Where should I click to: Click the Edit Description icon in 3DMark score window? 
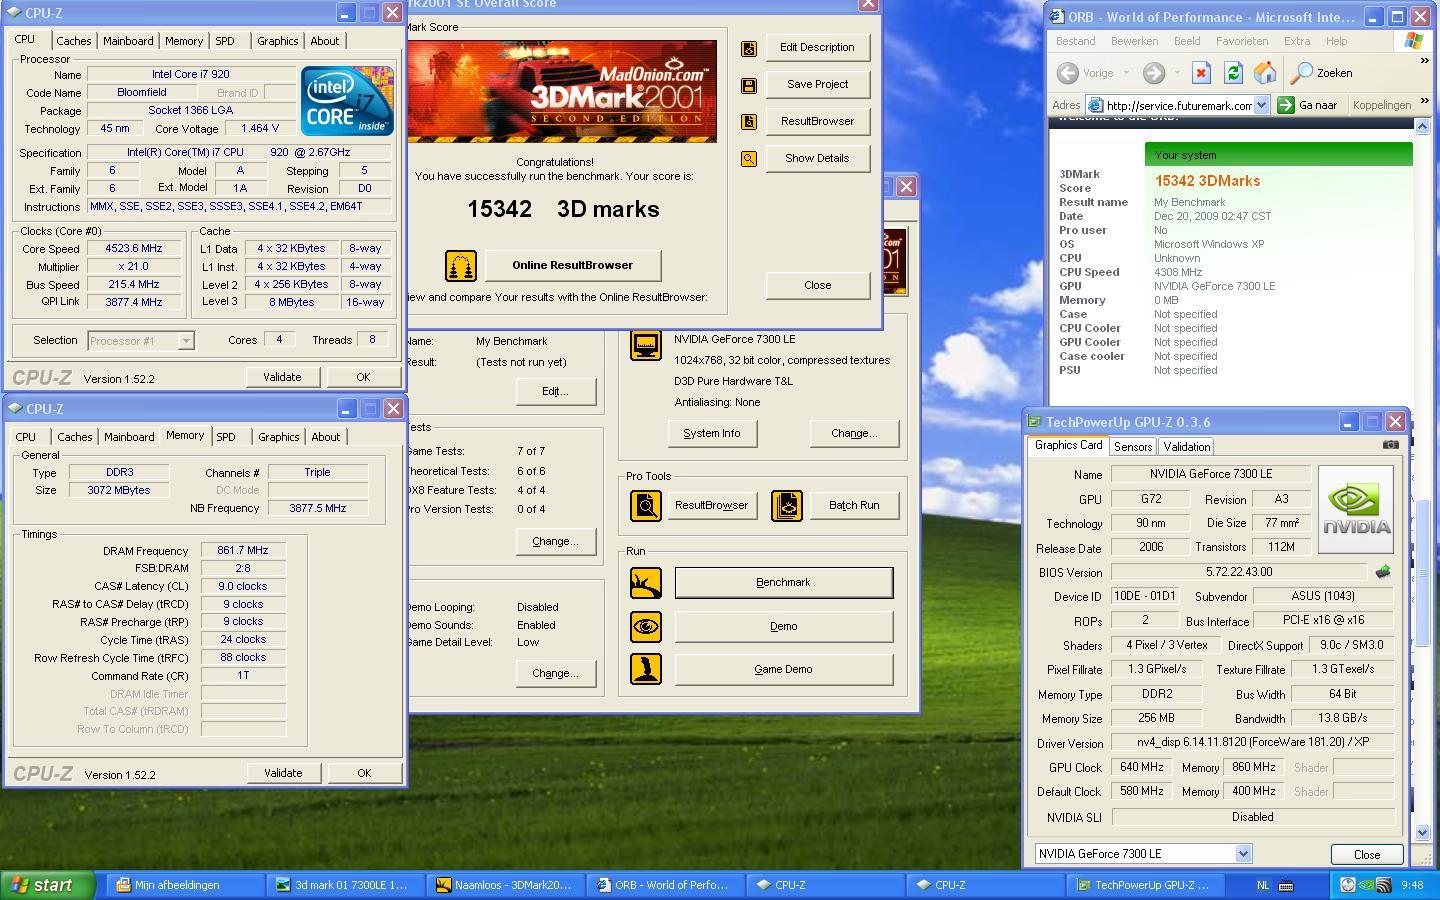tap(749, 48)
